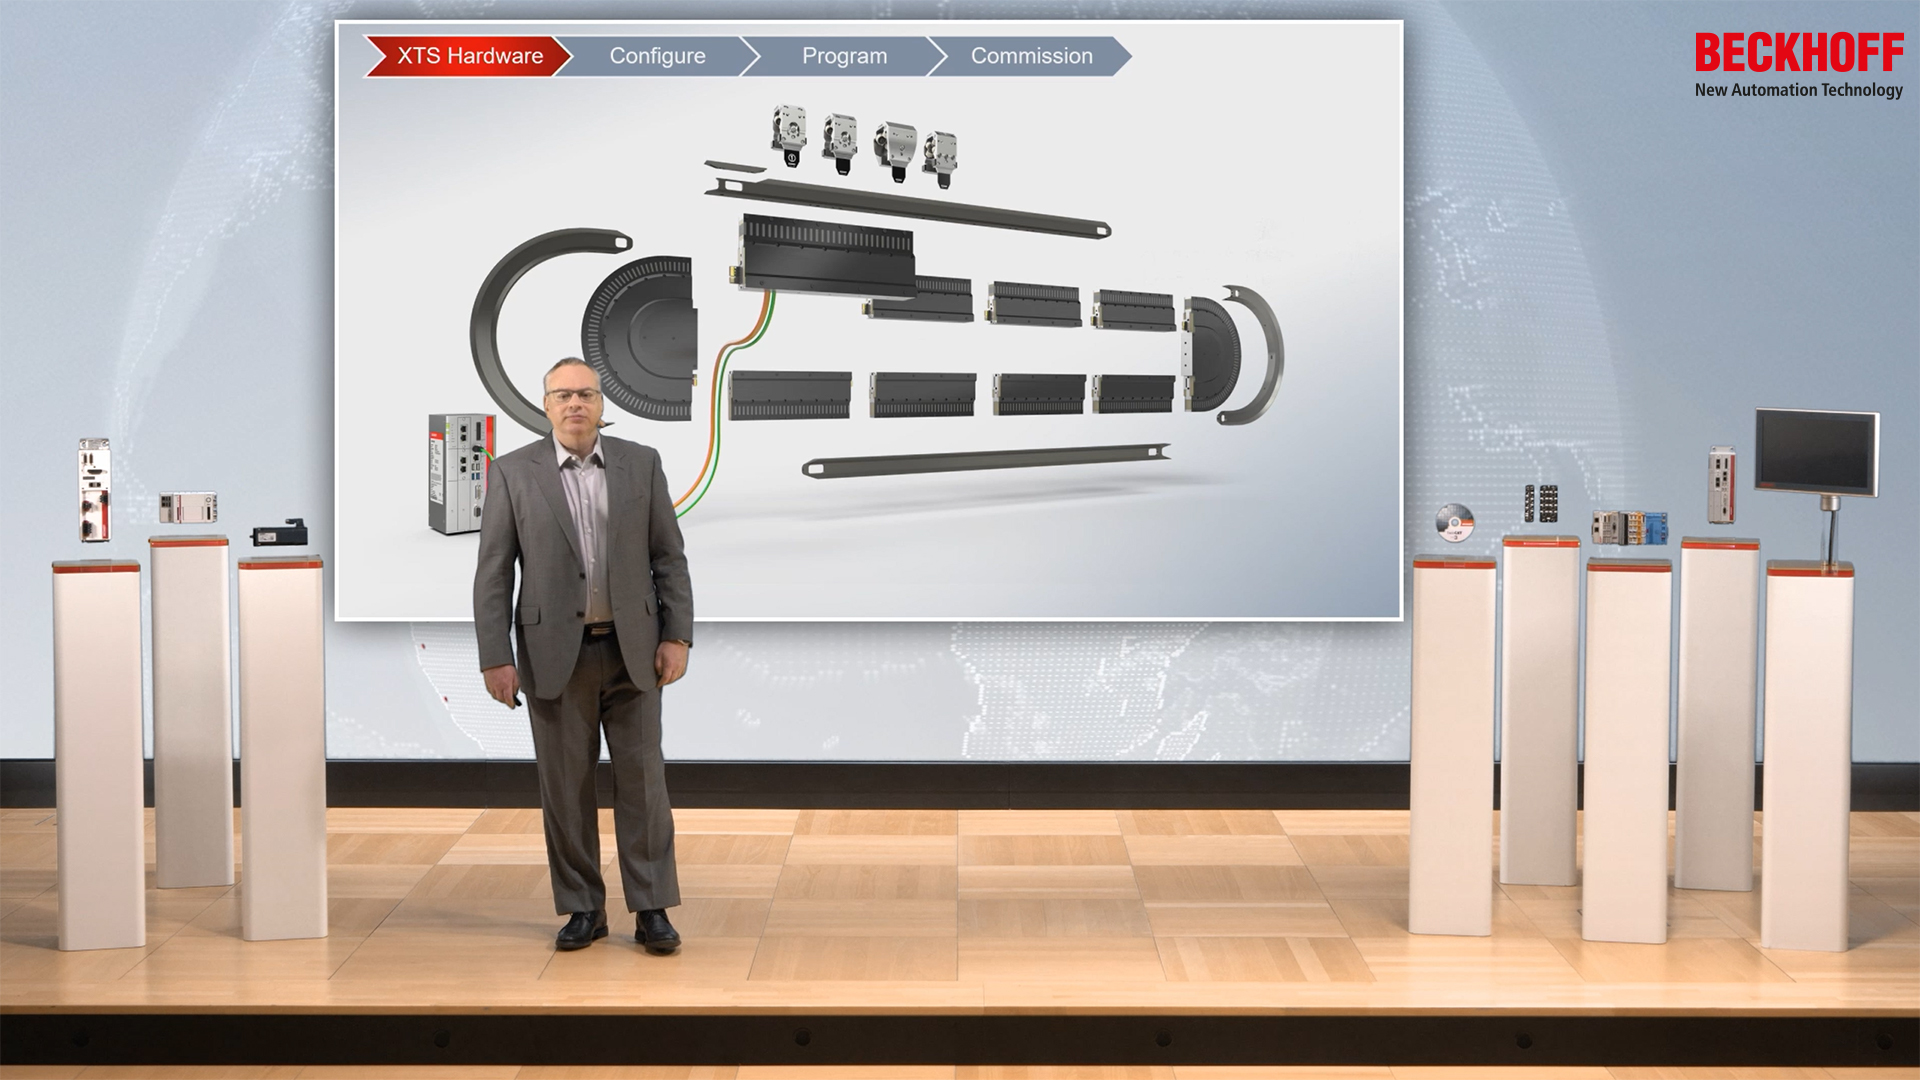The image size is (1920, 1080).
Task: Click the first XTS mover
Action: [790, 136]
